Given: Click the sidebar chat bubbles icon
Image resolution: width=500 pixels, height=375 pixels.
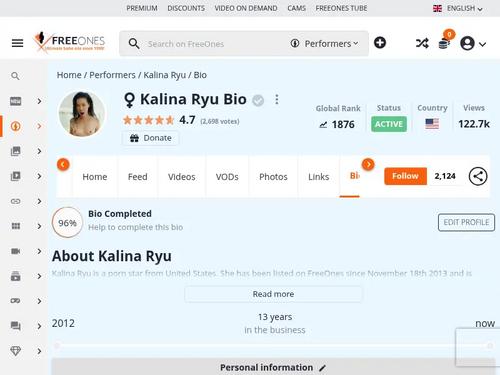Looking at the screenshot, I should point(16,326).
